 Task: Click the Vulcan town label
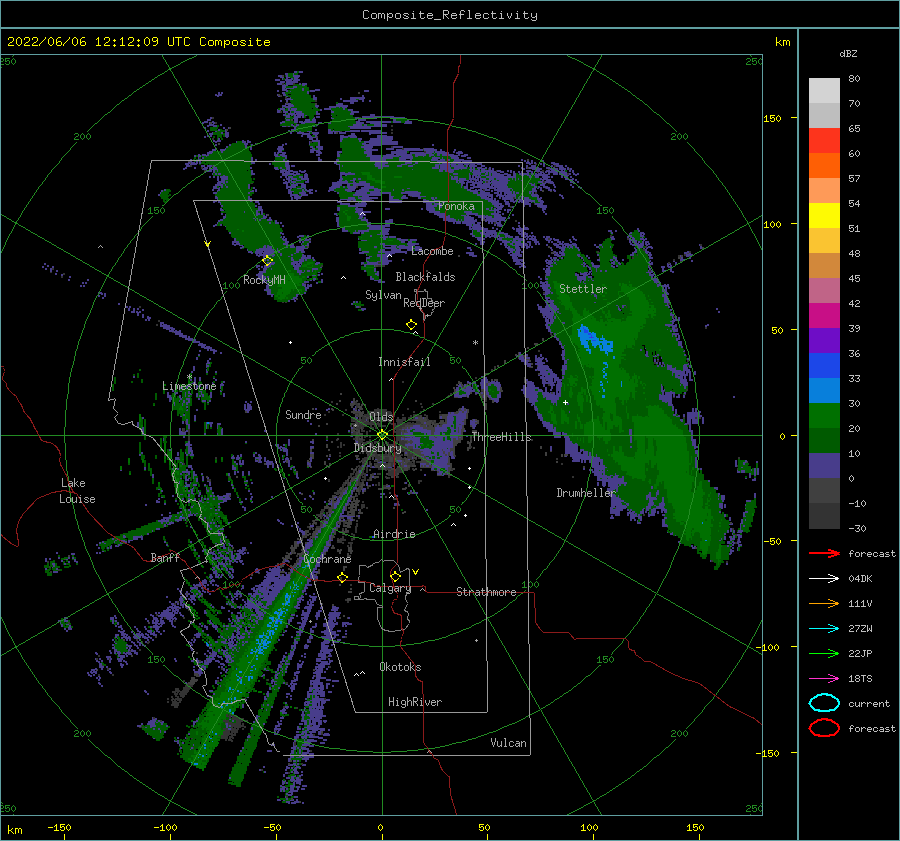pyautogui.click(x=509, y=743)
